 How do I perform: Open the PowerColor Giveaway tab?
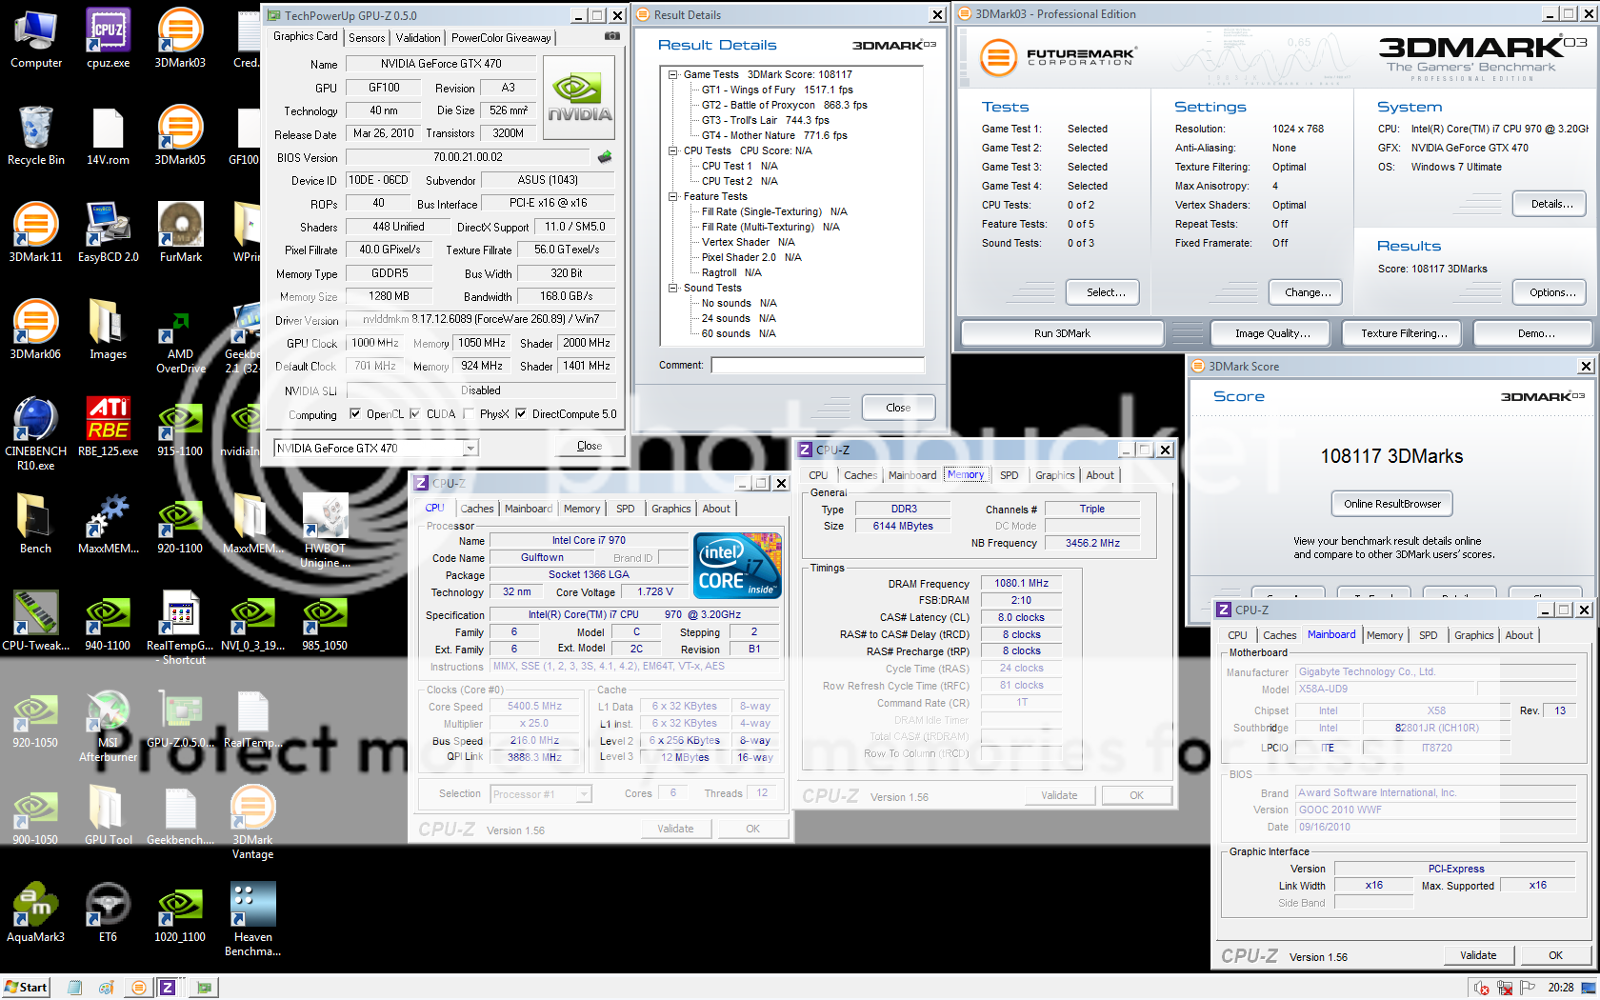tap(501, 38)
